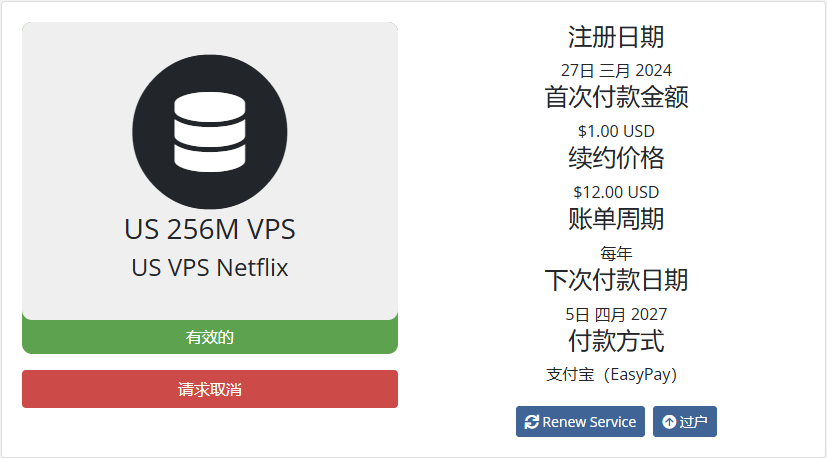The height and width of the screenshot is (458, 827).
Task: Click the Renew Service button
Action: point(580,422)
